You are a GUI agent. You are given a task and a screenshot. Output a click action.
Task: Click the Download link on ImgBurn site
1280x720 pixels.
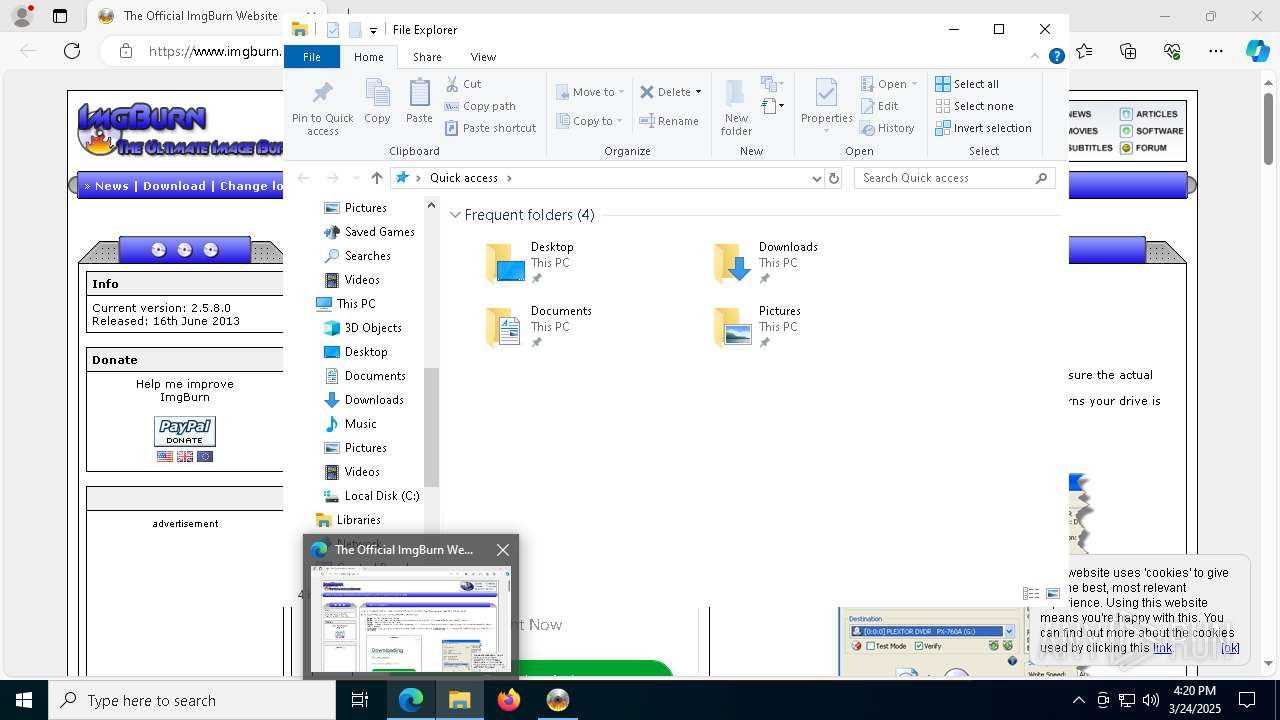(174, 186)
